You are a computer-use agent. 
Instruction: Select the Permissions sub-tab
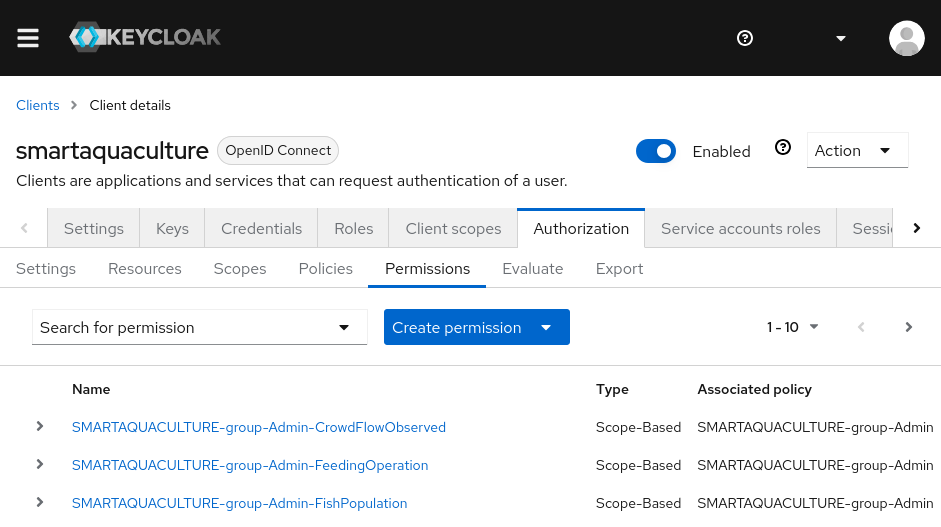point(427,268)
